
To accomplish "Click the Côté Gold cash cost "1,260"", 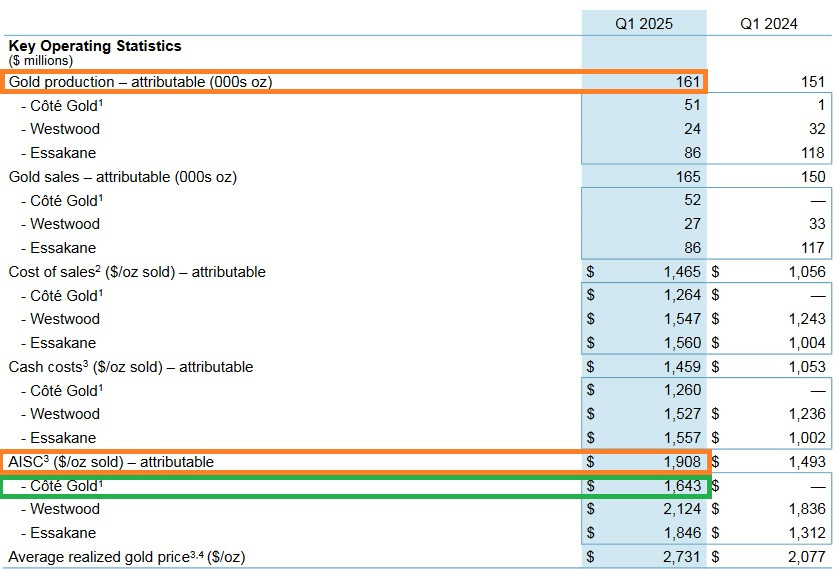I will 682,390.
